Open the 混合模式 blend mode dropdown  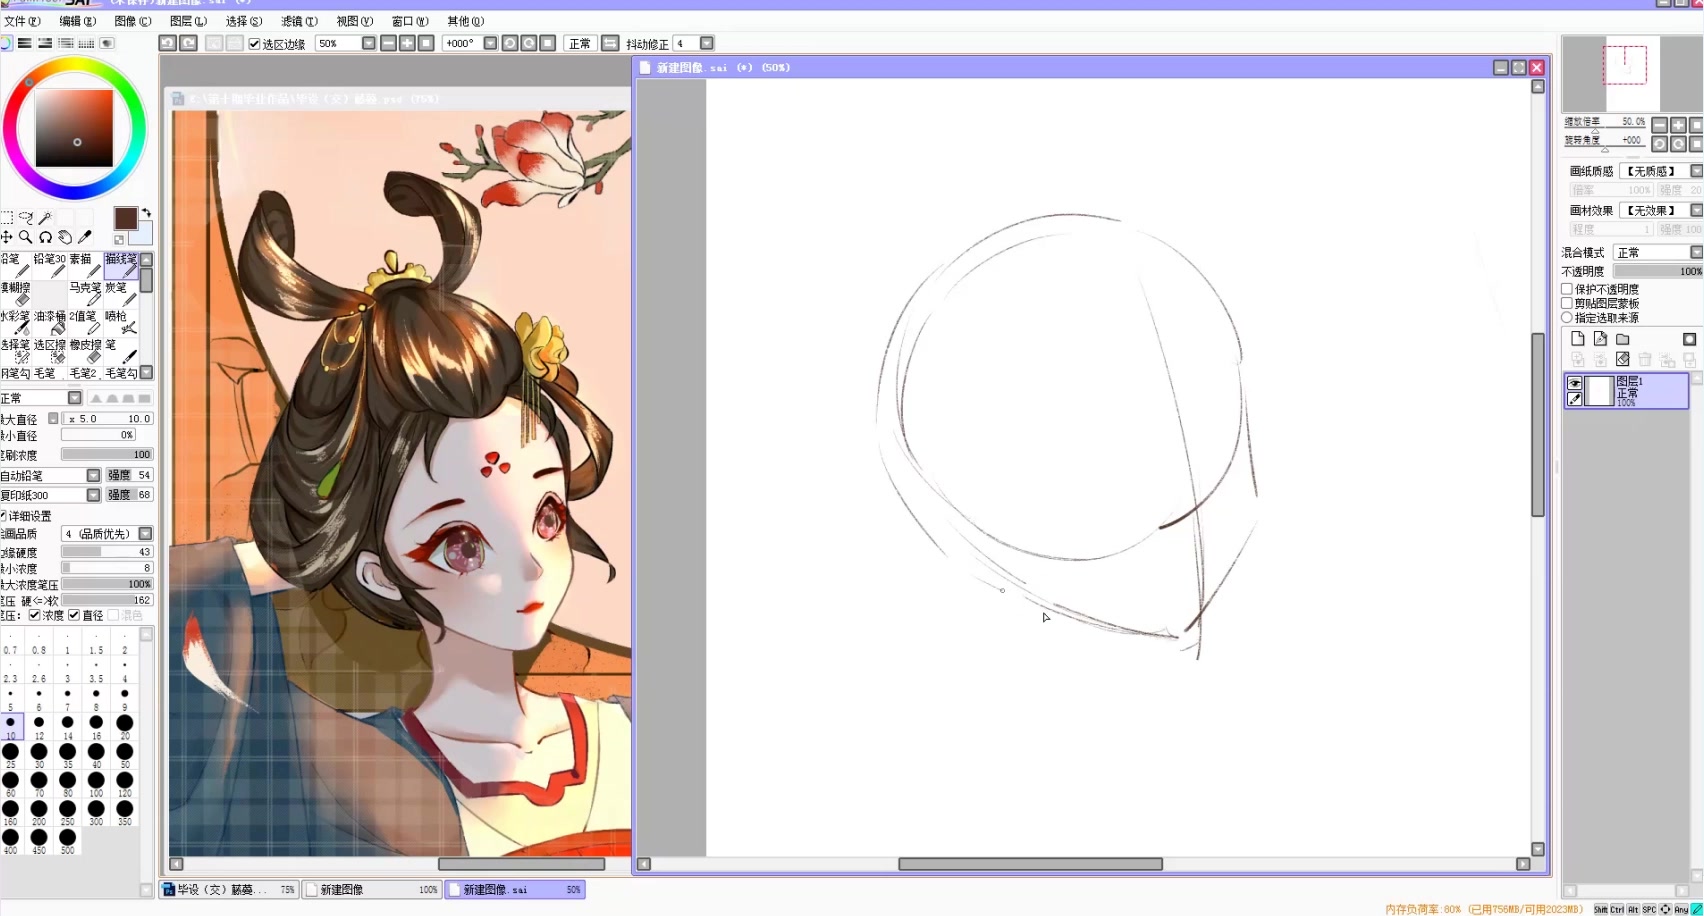1696,252
